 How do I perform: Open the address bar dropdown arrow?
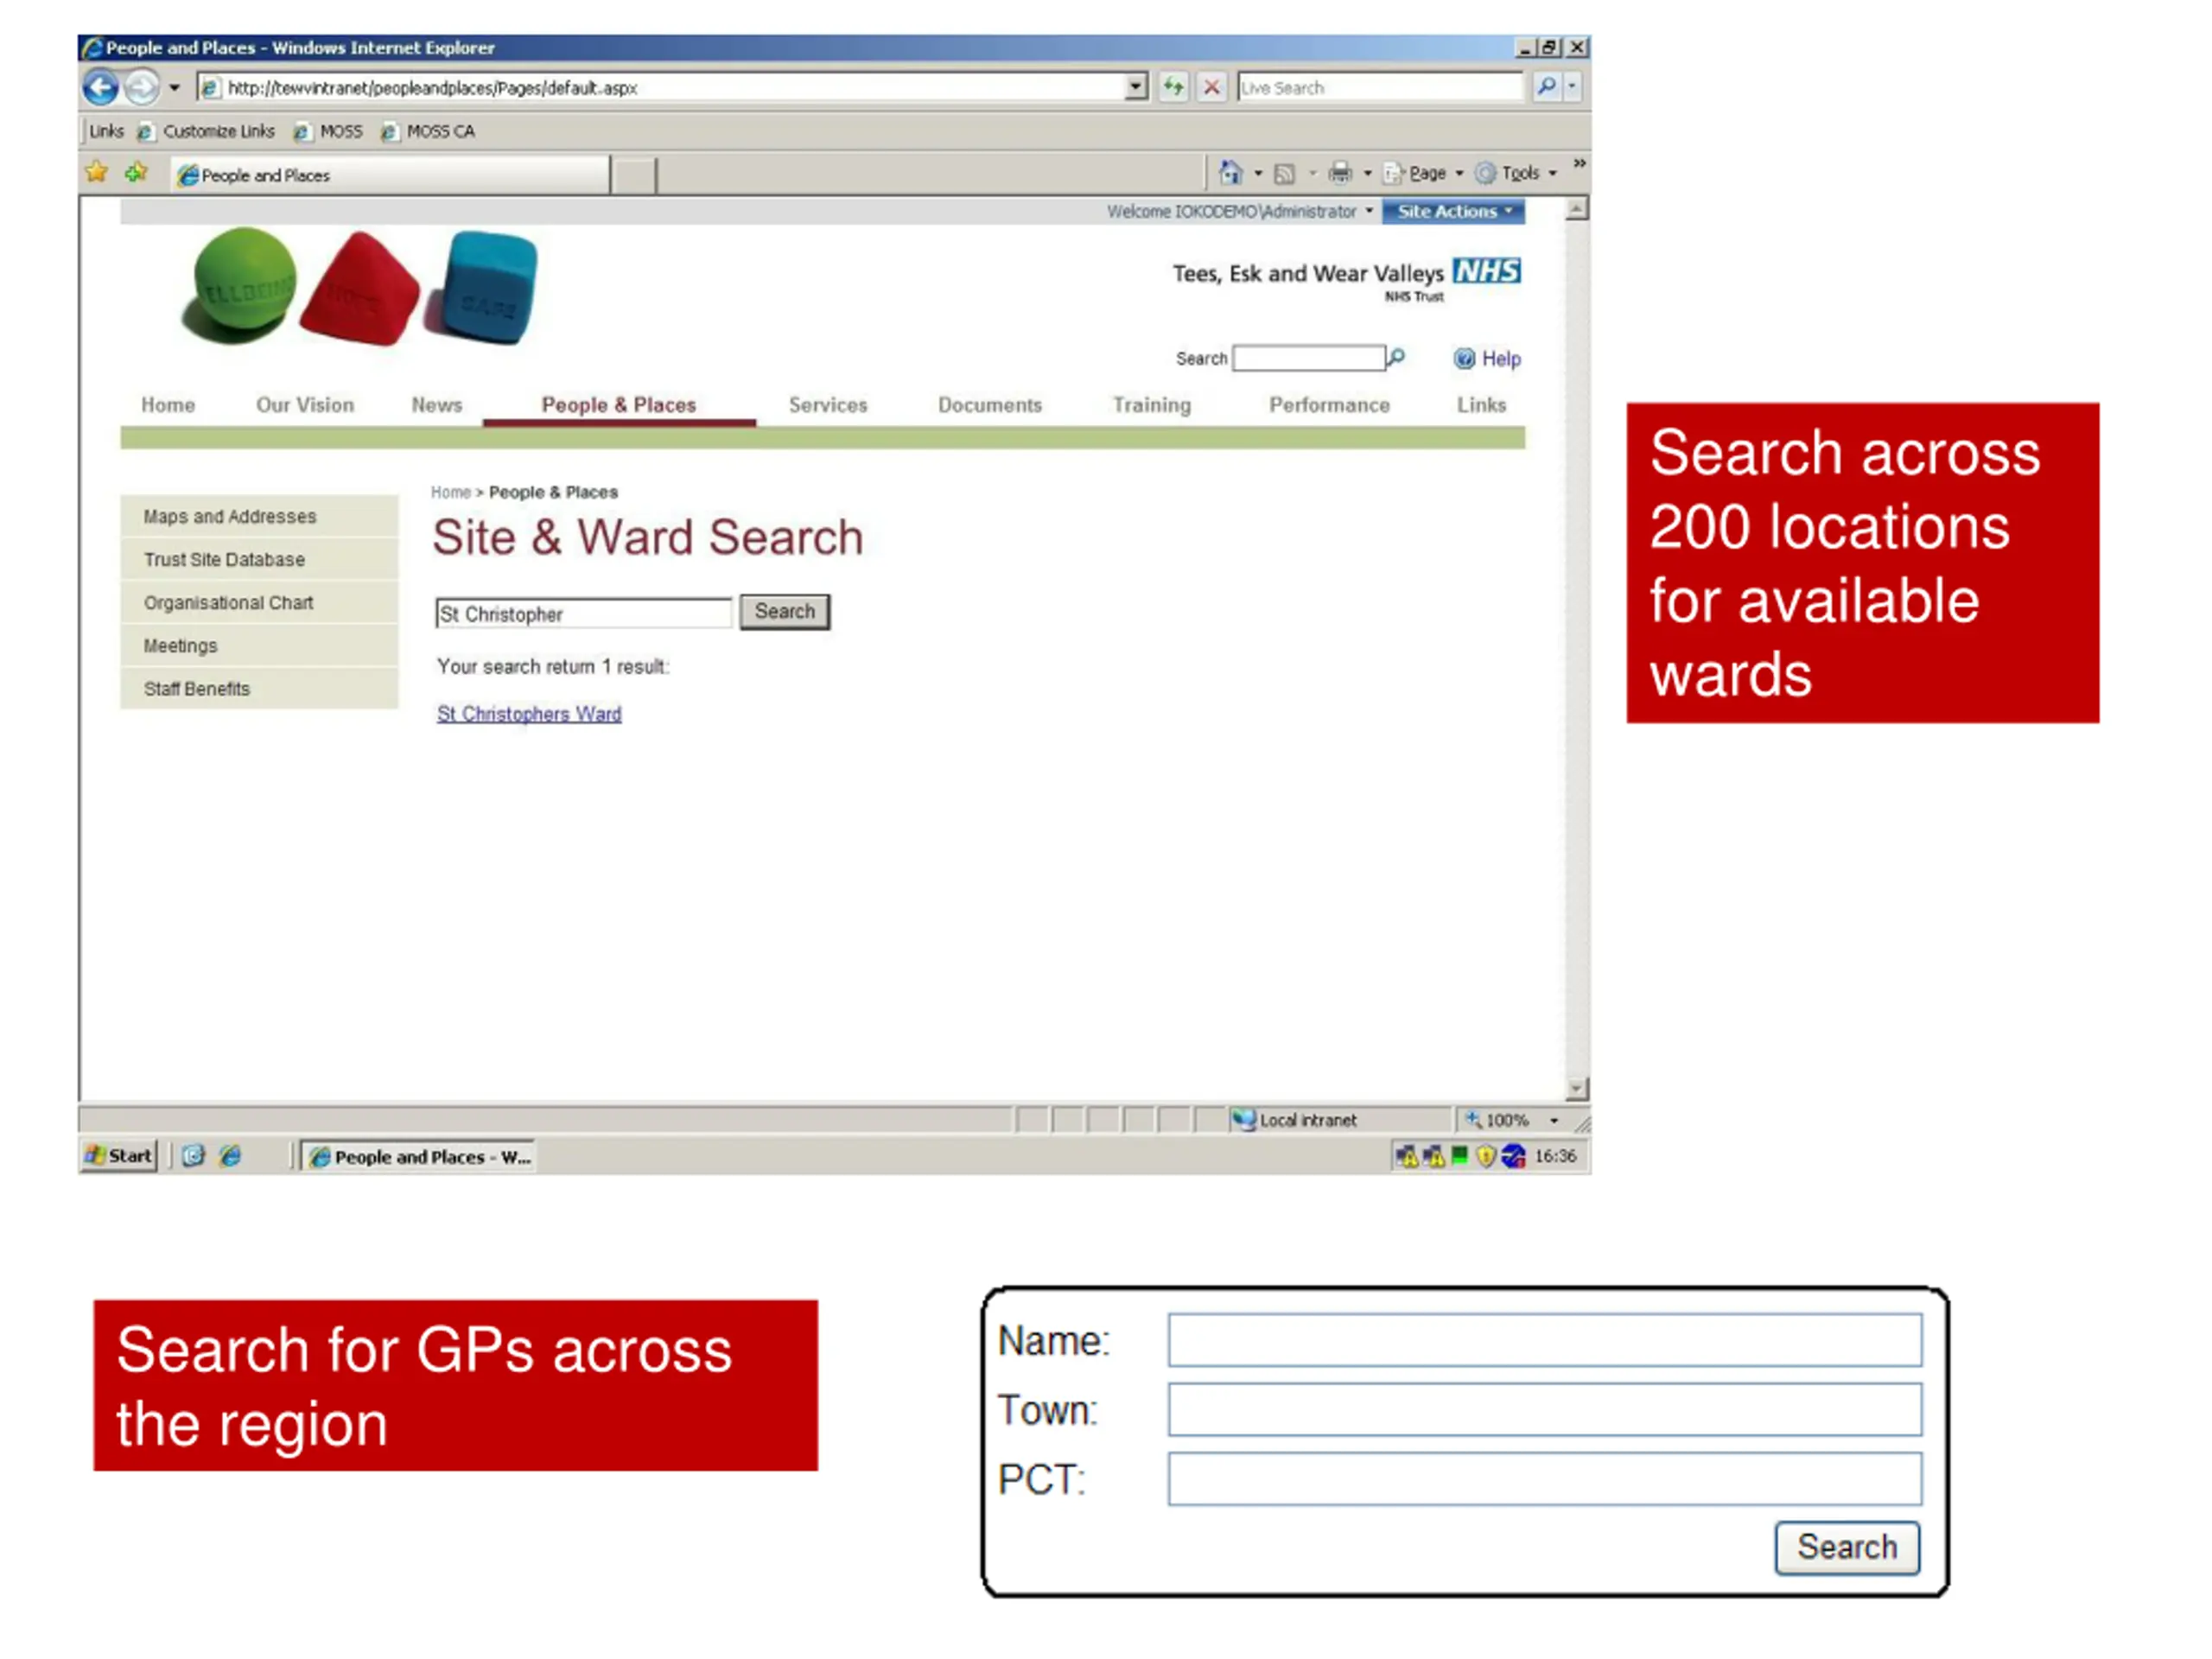click(x=1136, y=87)
